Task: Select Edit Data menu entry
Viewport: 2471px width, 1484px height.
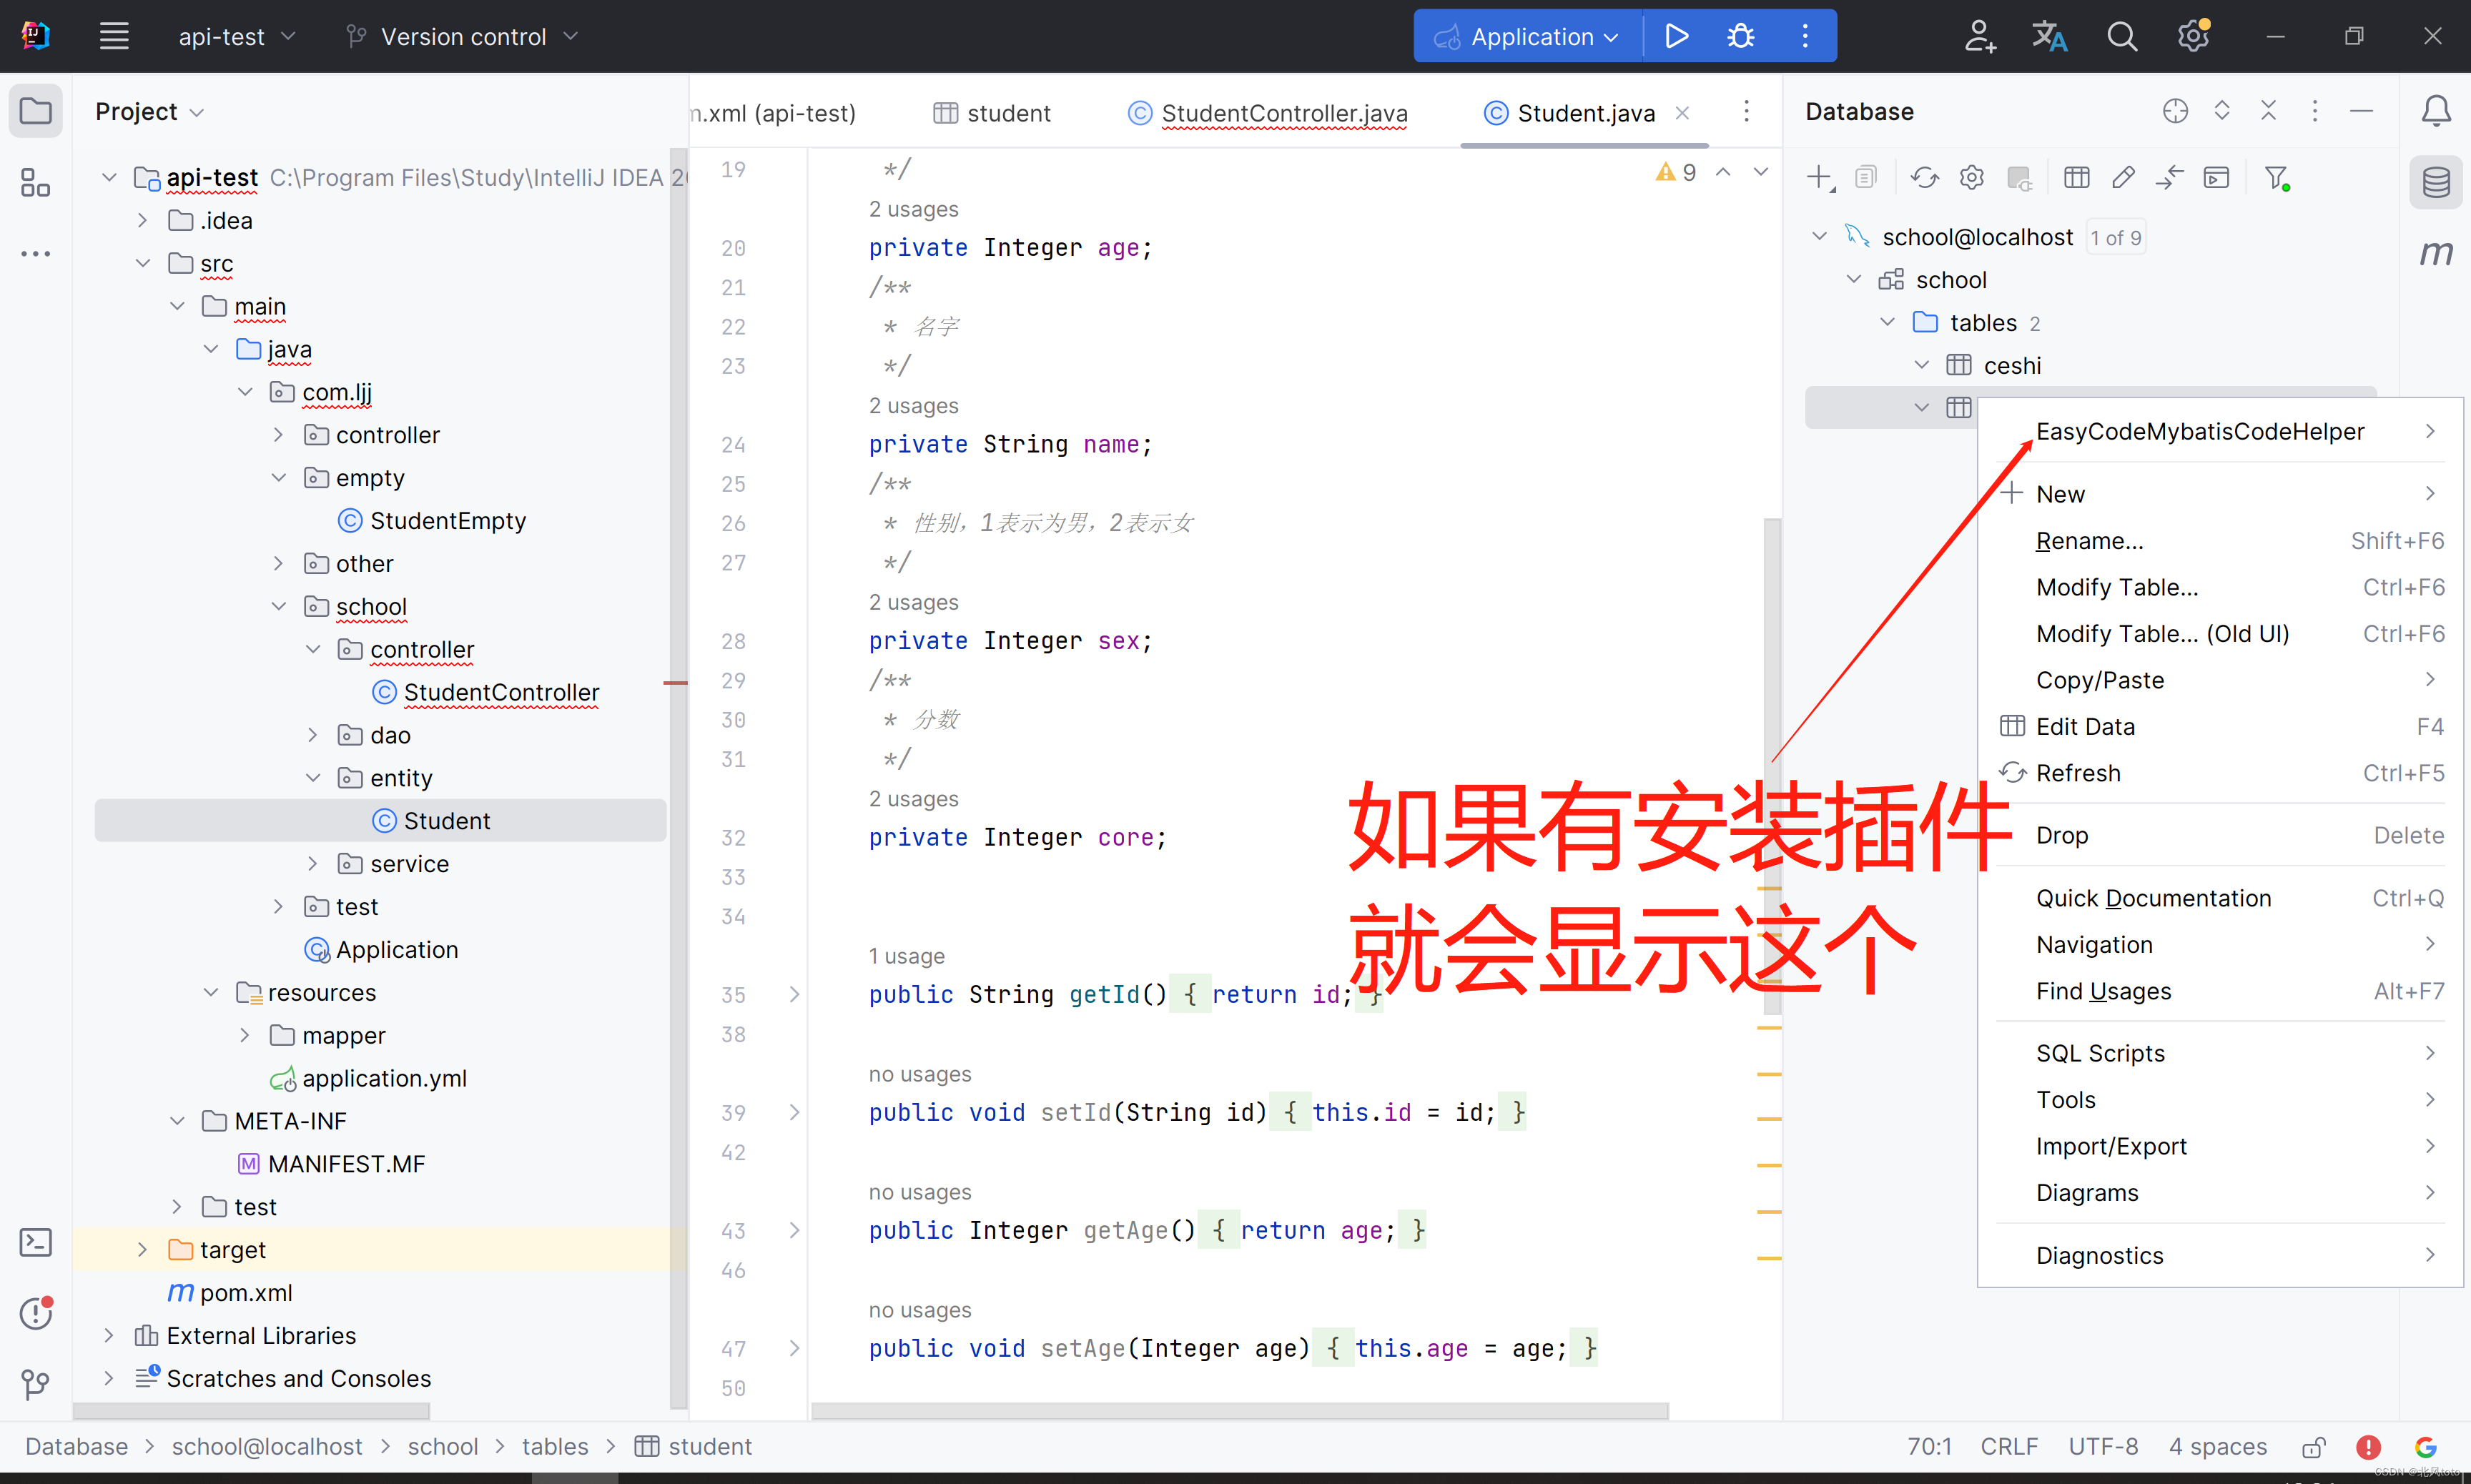Action: coord(2221,726)
